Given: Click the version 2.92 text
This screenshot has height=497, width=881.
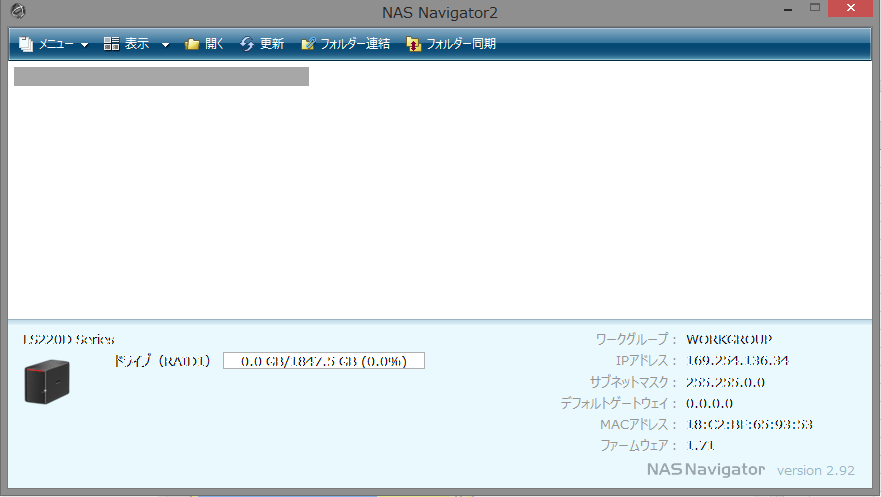Looking at the screenshot, I should pos(816,471).
